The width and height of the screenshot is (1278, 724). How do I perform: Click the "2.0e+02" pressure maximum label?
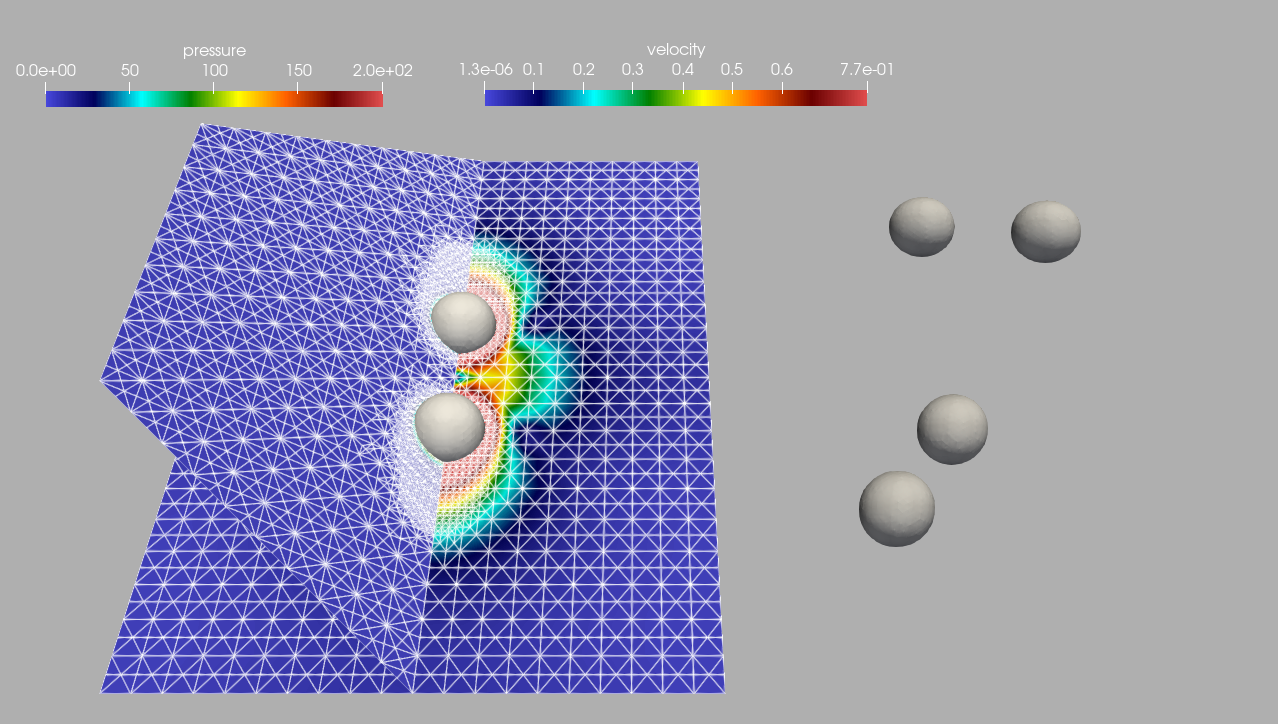[382, 71]
